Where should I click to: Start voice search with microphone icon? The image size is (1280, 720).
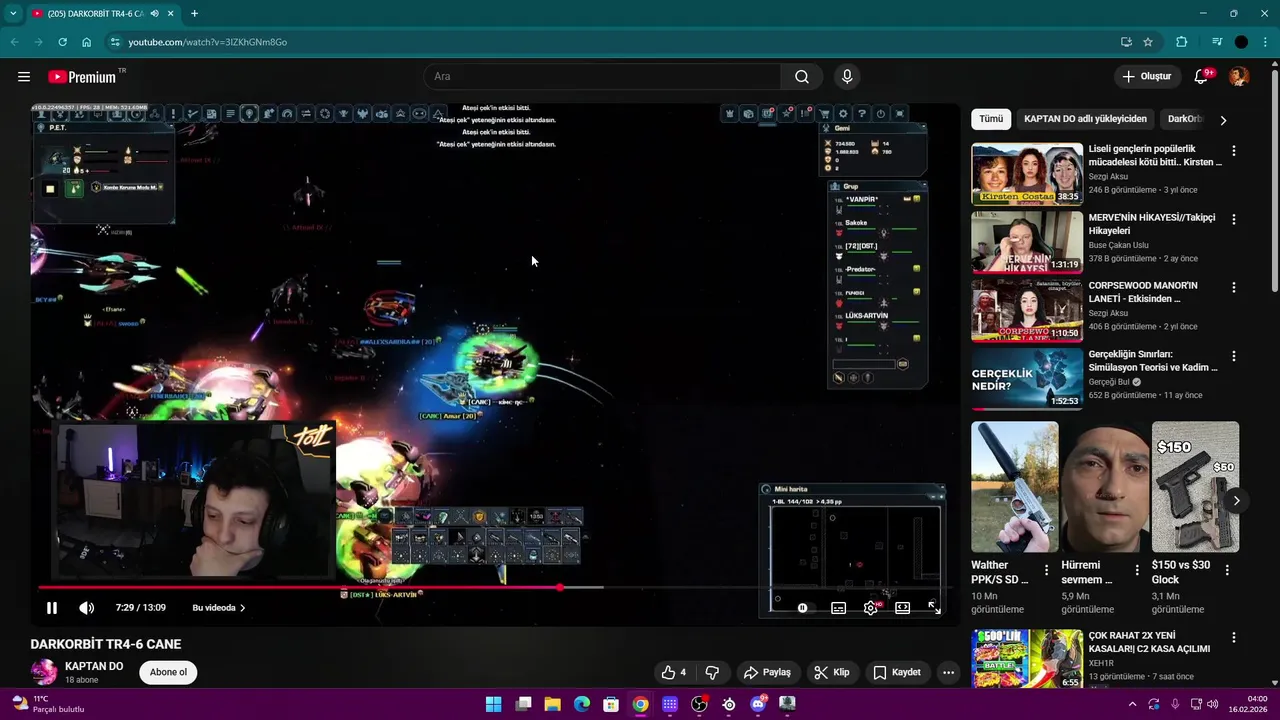(847, 77)
